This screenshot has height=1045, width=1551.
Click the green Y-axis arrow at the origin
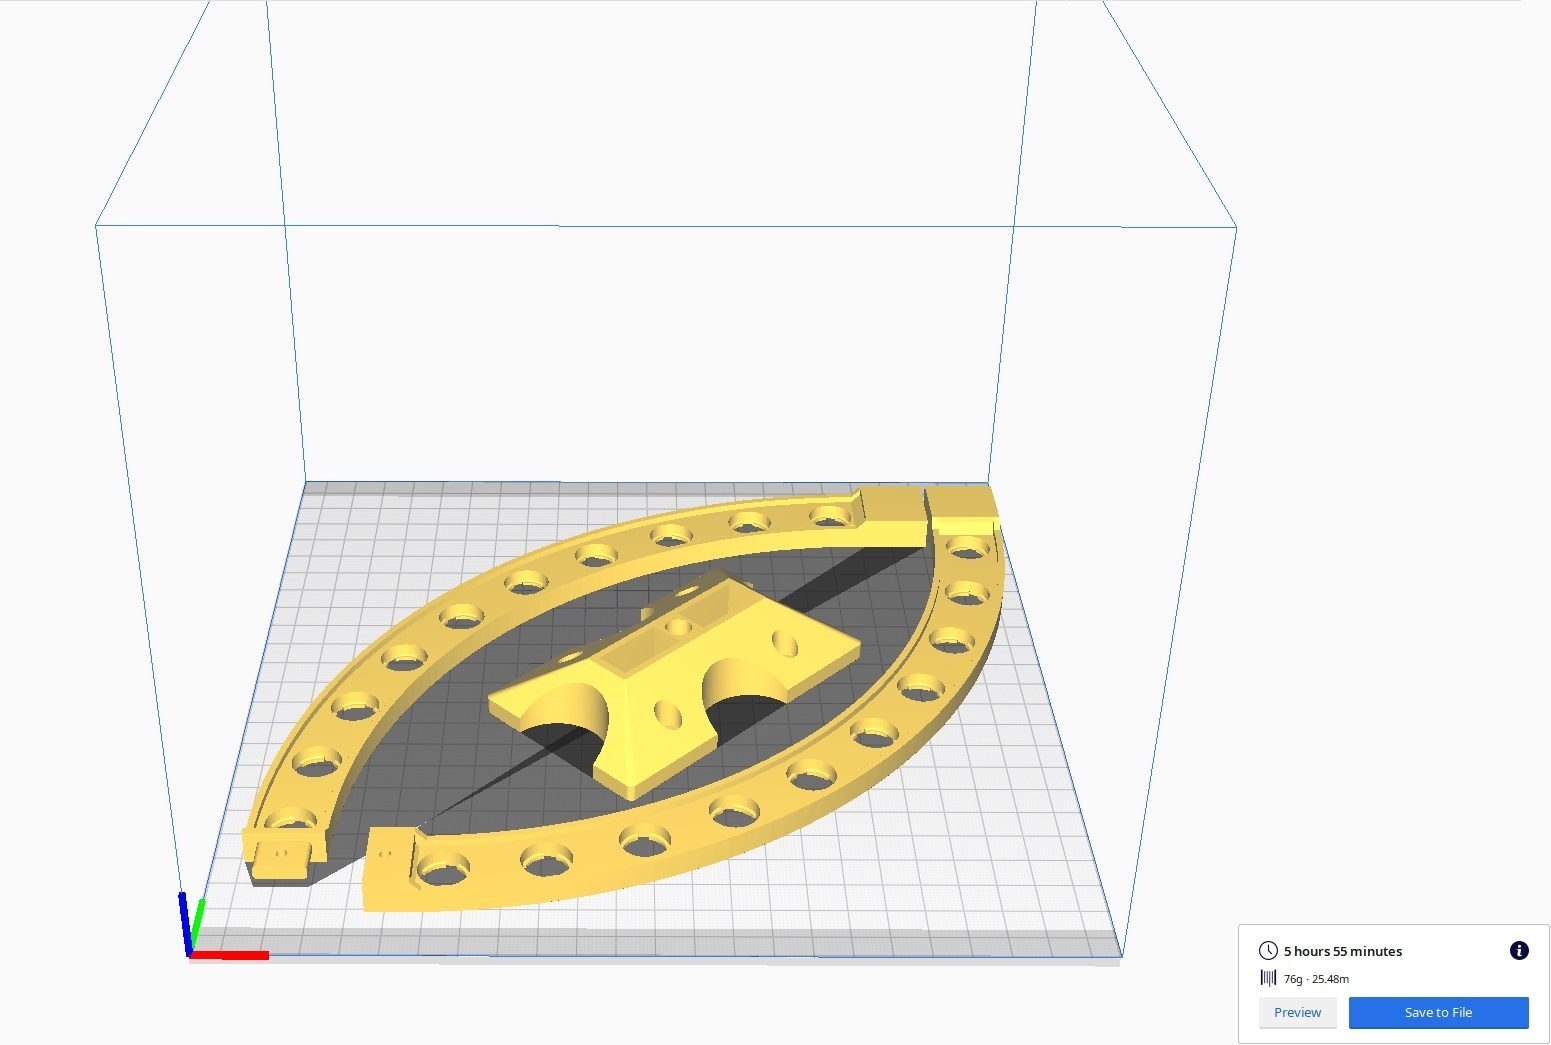pos(199,916)
